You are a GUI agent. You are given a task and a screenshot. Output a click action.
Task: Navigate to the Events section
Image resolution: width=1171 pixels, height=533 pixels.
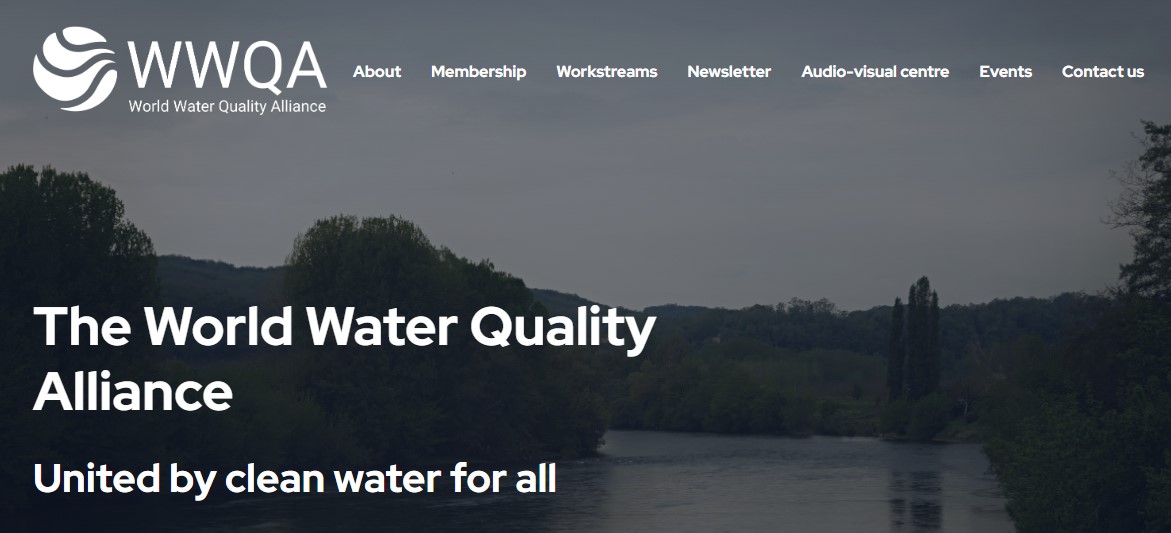(1005, 72)
